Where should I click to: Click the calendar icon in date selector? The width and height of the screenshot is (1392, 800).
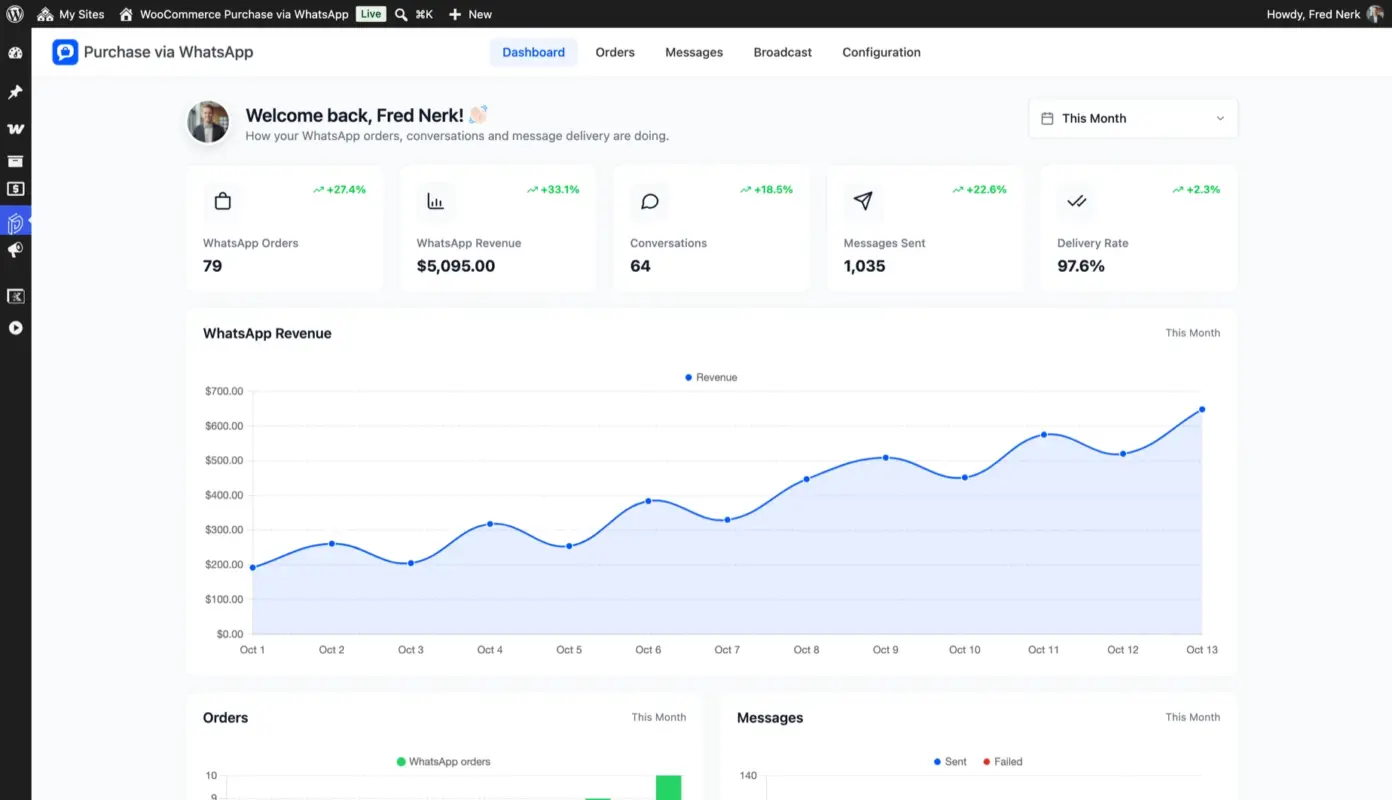tap(1047, 118)
